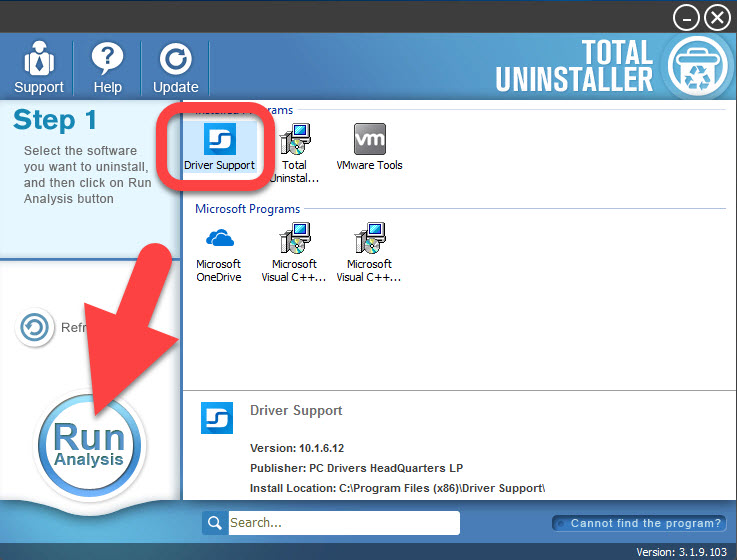Click the Total Uninstaller recycle bin logo

(698, 66)
